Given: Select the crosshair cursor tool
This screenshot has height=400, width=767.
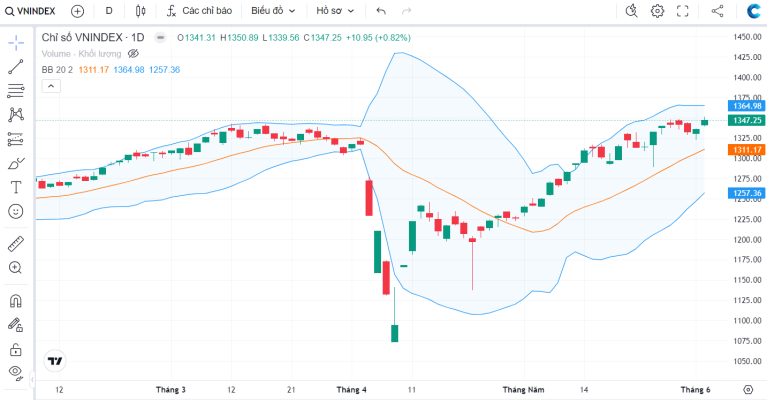Looking at the screenshot, I should [16, 43].
